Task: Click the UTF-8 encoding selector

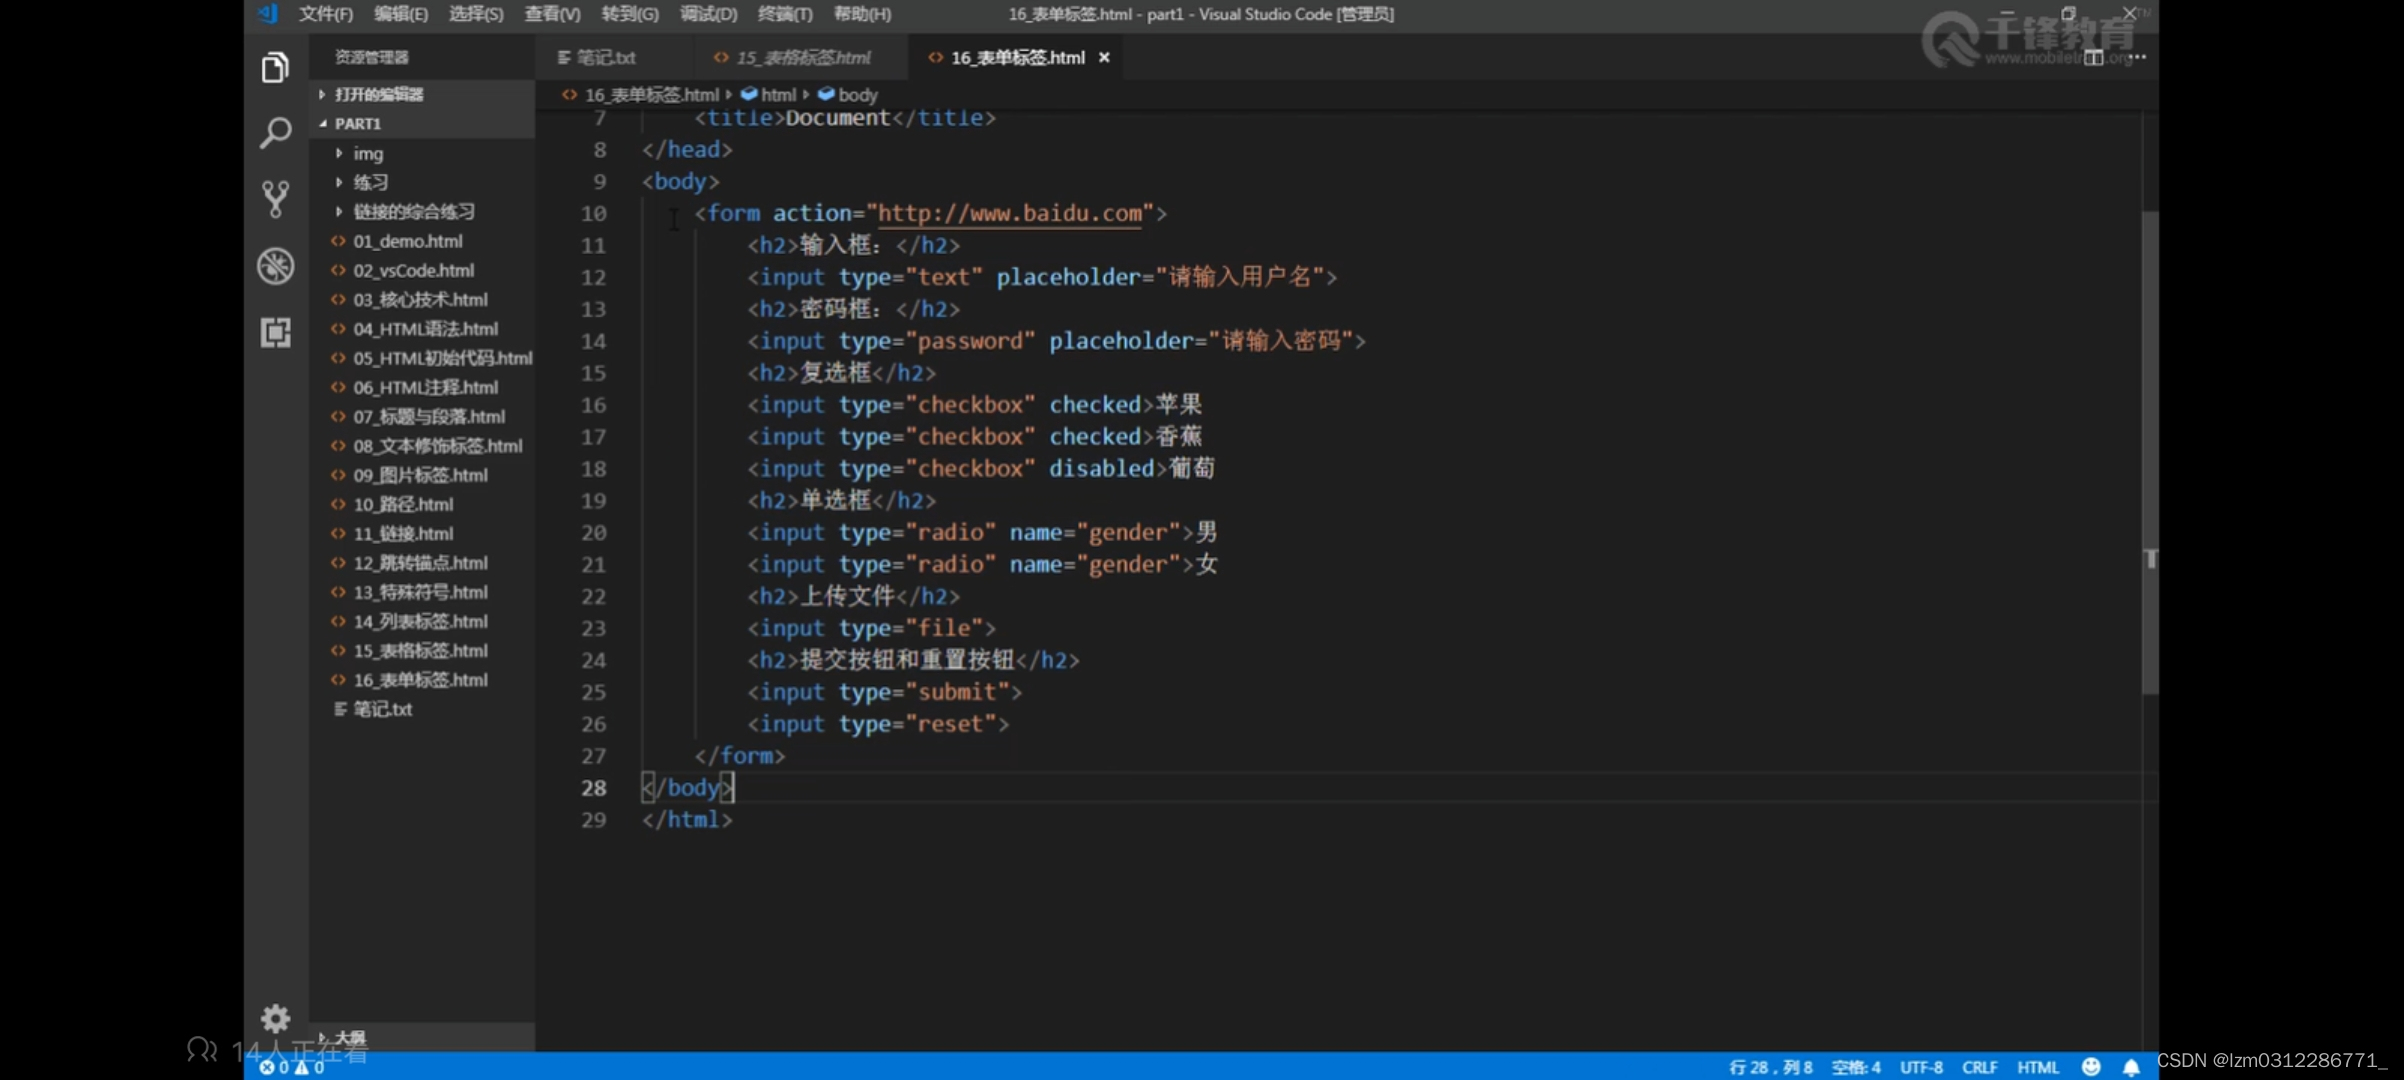Action: click(1921, 1067)
